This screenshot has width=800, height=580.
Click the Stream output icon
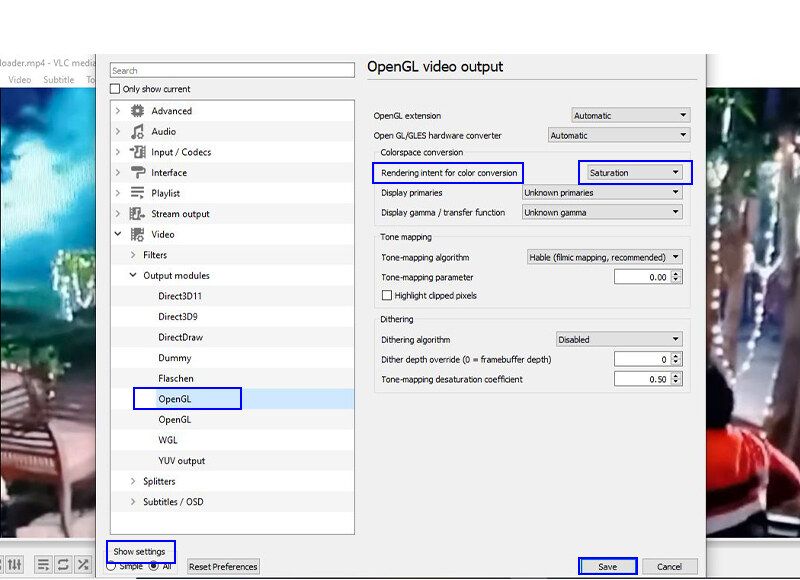point(137,214)
